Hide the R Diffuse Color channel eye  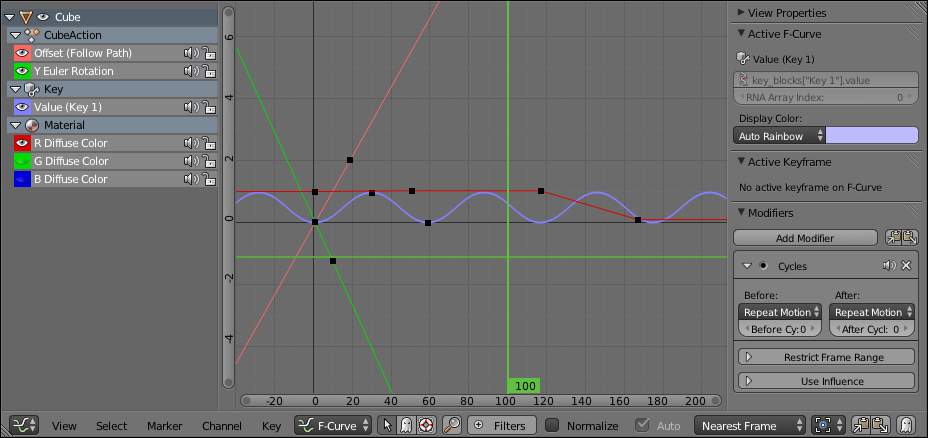tap(22, 143)
